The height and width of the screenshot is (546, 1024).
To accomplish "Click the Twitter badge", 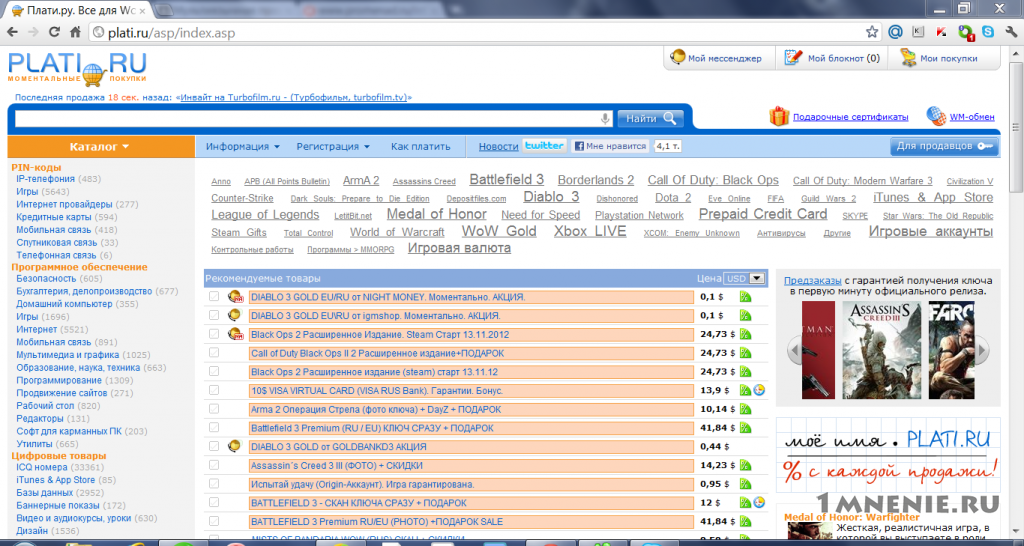I will click(x=544, y=146).
